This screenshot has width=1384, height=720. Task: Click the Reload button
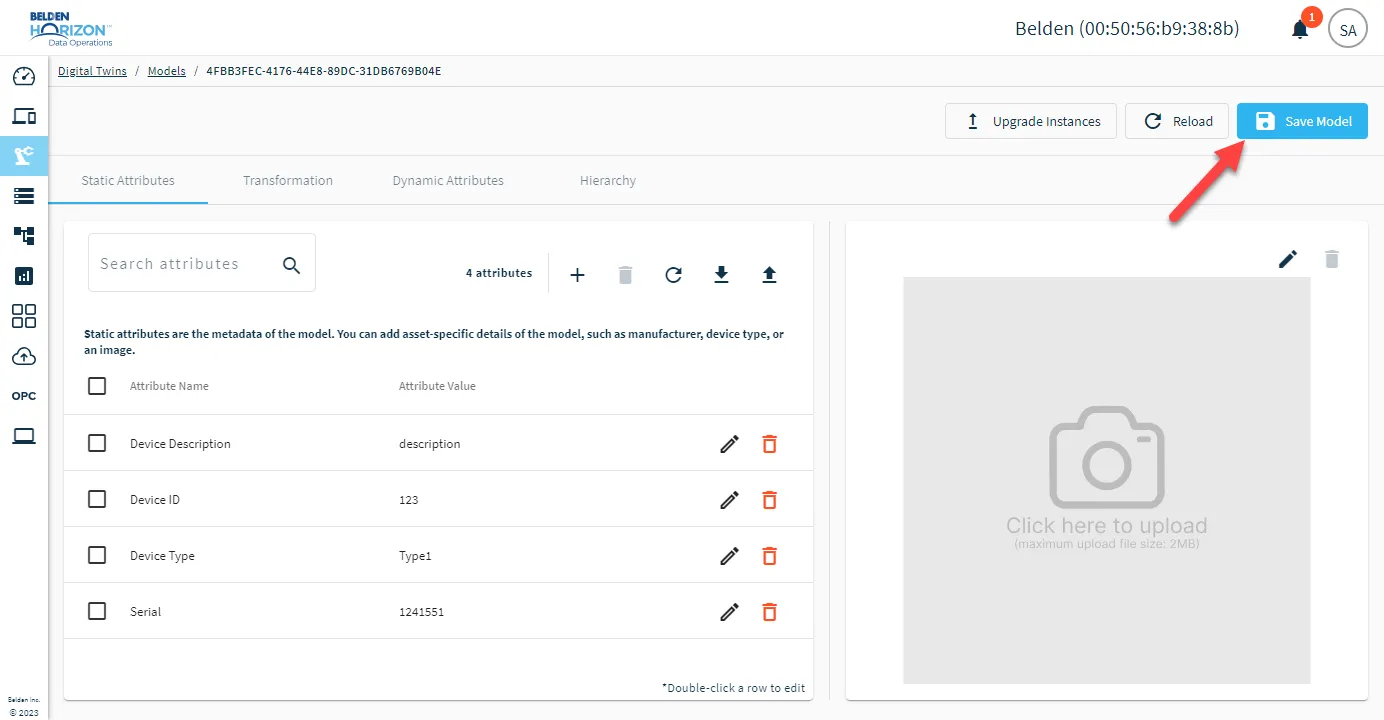tap(1177, 121)
